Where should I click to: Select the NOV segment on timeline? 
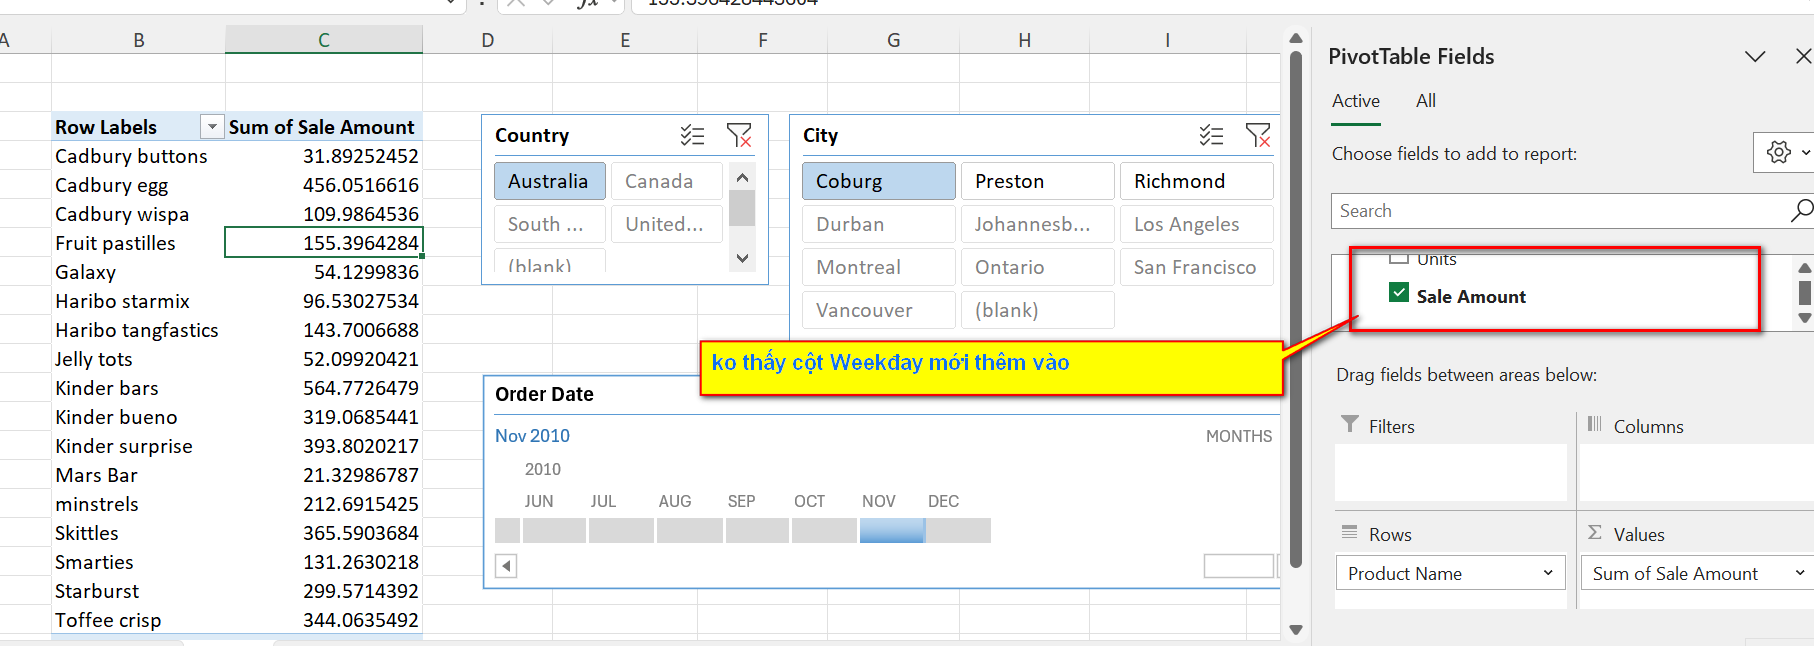pos(891,530)
